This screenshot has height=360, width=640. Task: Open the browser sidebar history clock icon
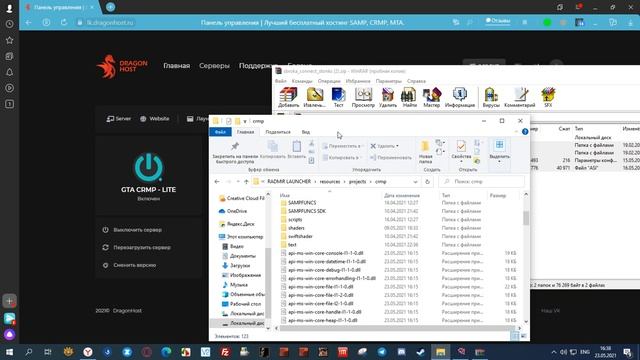click(x=9, y=24)
